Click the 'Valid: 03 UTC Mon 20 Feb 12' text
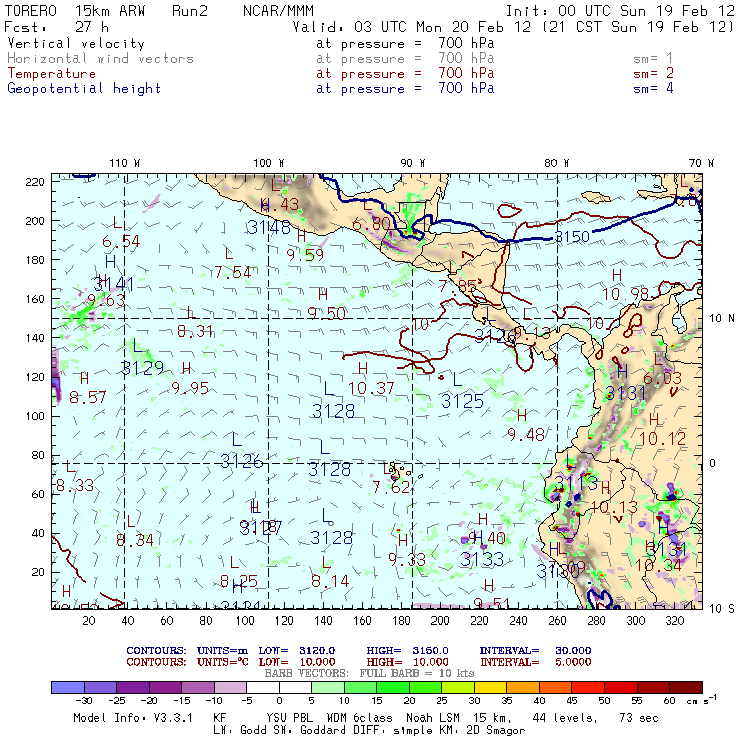 (x=412, y=27)
